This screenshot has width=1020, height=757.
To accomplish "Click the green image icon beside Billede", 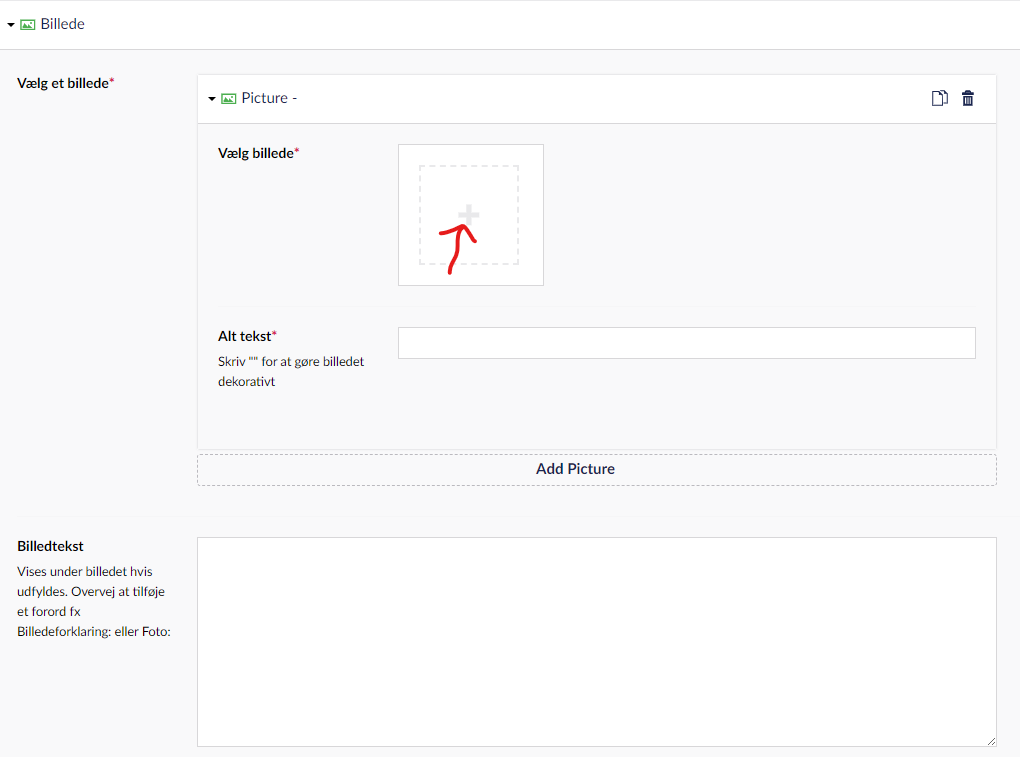I will pos(28,25).
